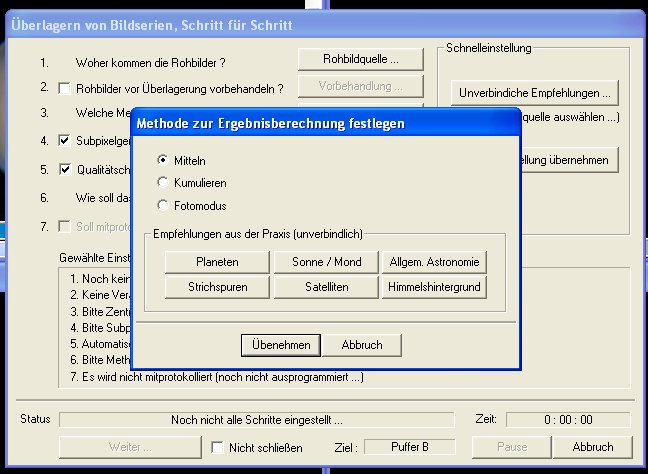Open Unverbindliche Empfehlungen quick settings
This screenshot has height=474, width=648.
coord(534,93)
